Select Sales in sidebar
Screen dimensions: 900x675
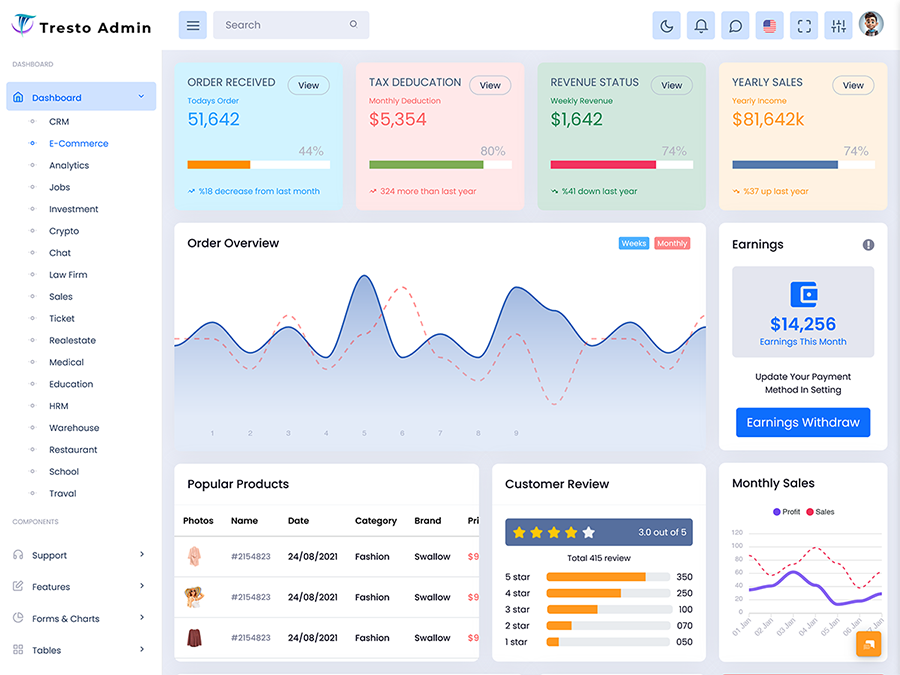point(61,296)
